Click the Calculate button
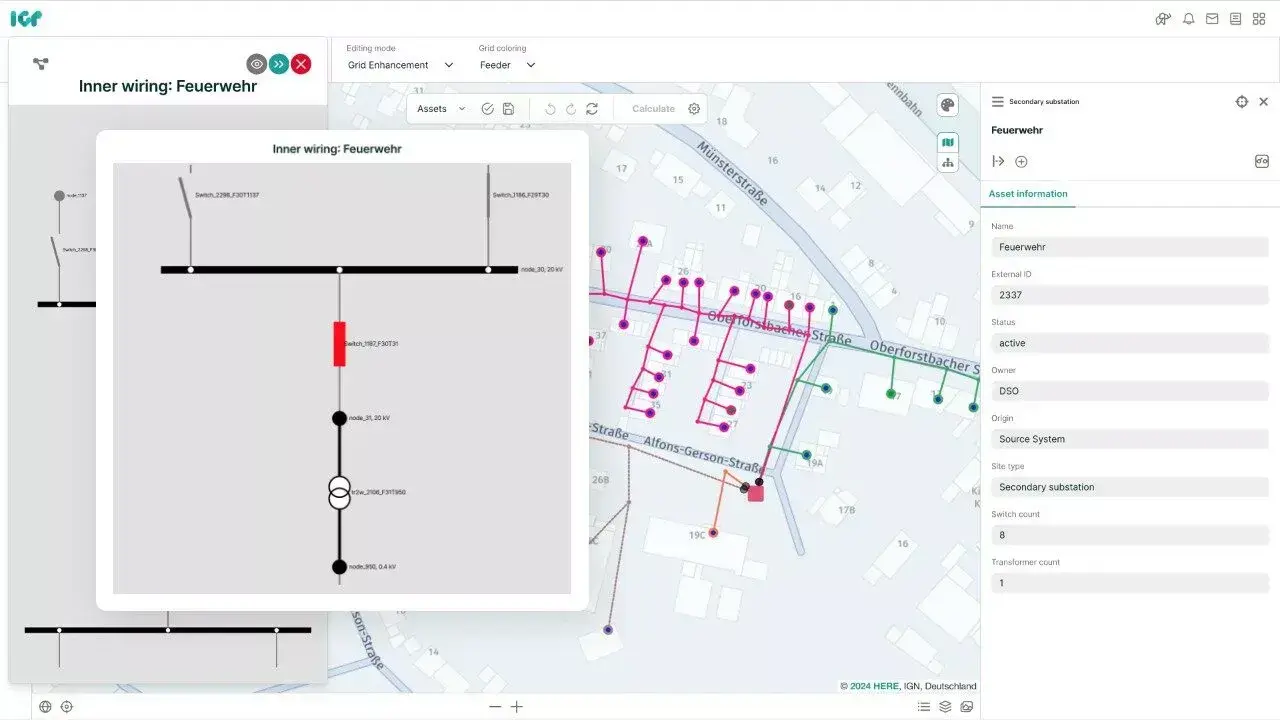The height and width of the screenshot is (720, 1280). 653,109
